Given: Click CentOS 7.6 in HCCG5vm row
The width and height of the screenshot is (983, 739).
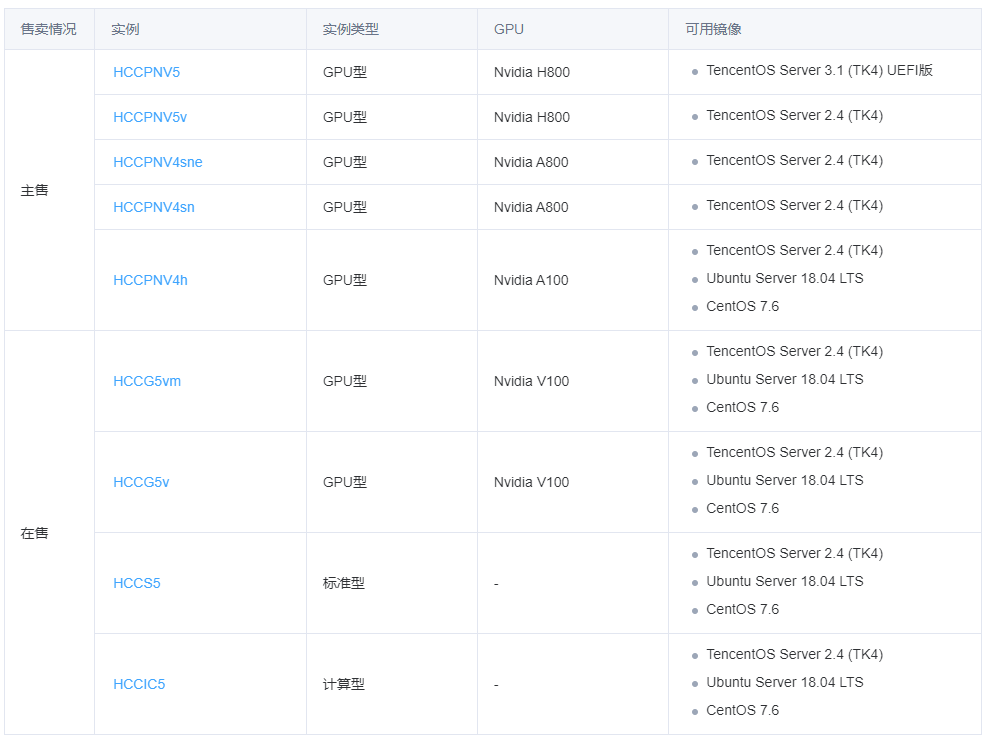Looking at the screenshot, I should click(x=742, y=407).
